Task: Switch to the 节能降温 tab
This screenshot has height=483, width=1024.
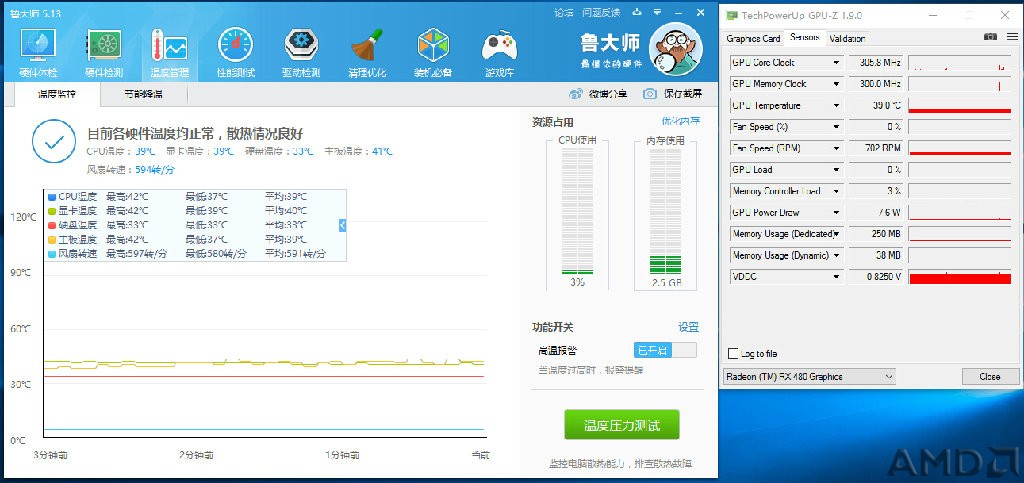Action: 144,94
